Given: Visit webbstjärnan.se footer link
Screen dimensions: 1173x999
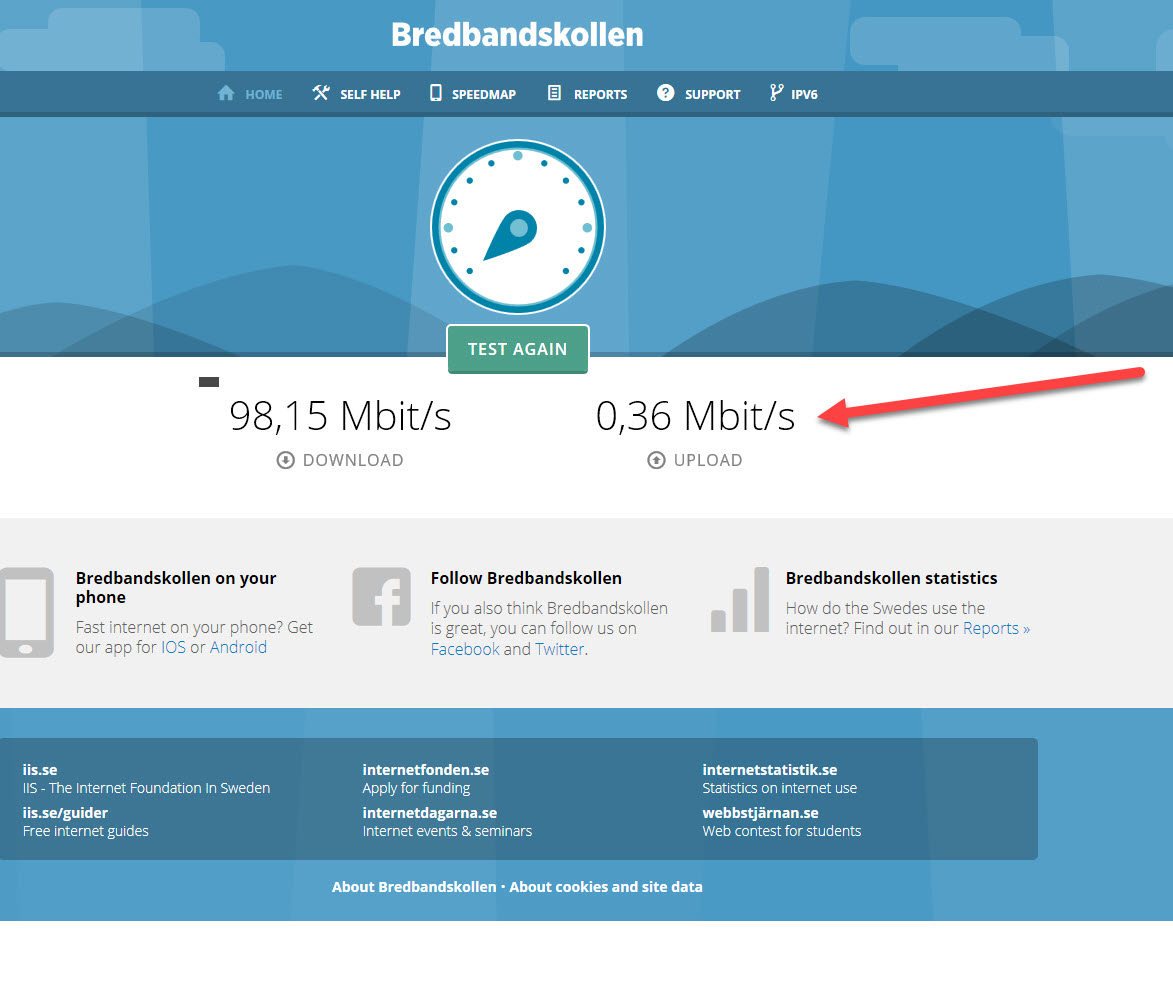Looking at the screenshot, I should 760,813.
